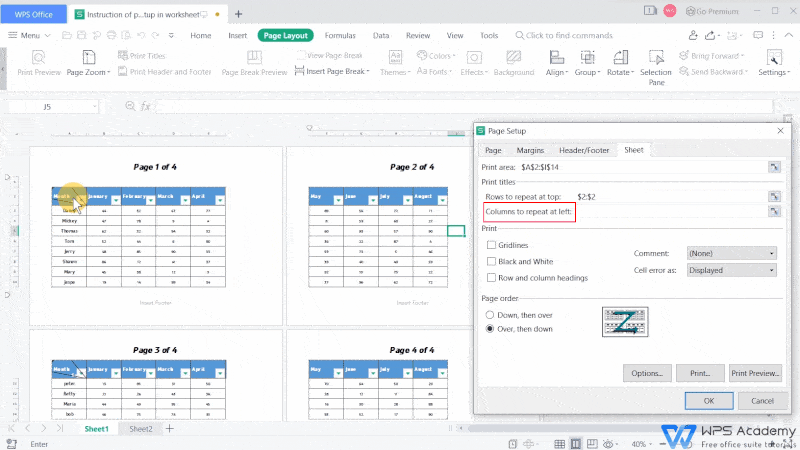The width and height of the screenshot is (800, 450).
Task: Choose the Background image tool
Action: pyautogui.click(x=514, y=63)
